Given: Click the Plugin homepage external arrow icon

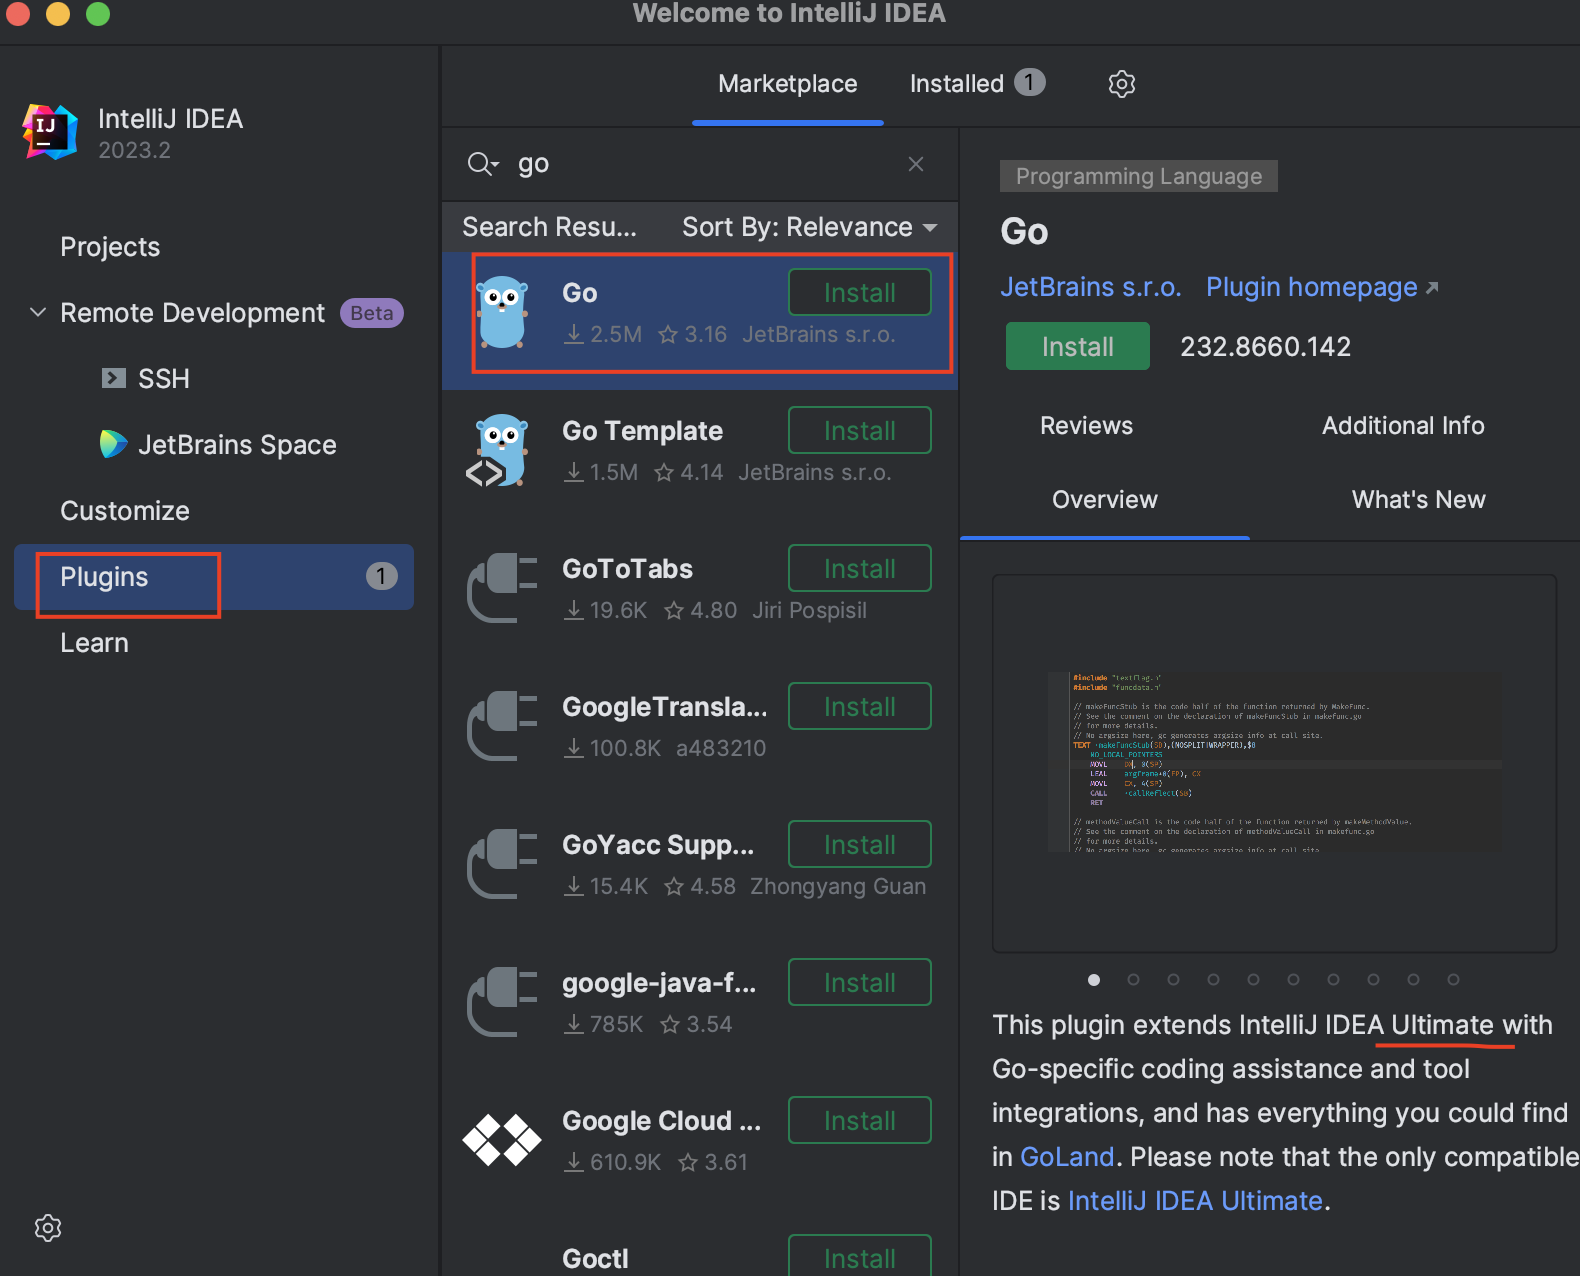Looking at the screenshot, I should pos(1432,288).
